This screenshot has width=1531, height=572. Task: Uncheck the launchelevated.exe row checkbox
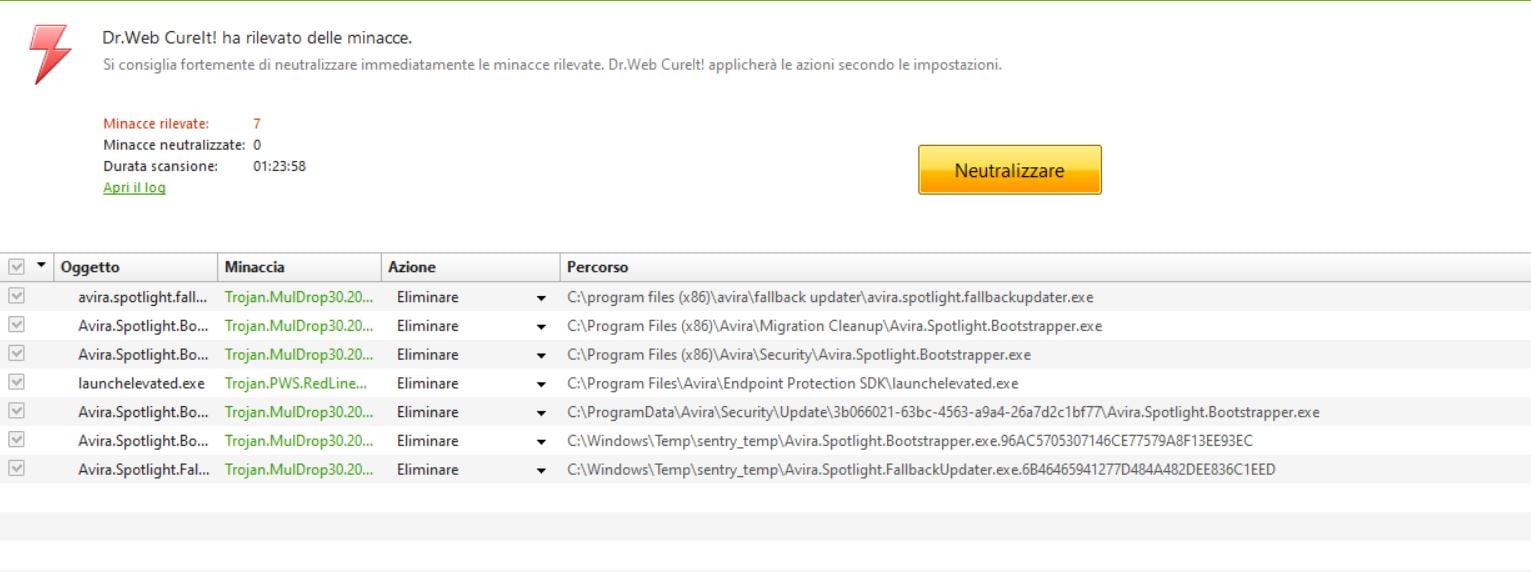tap(16, 382)
